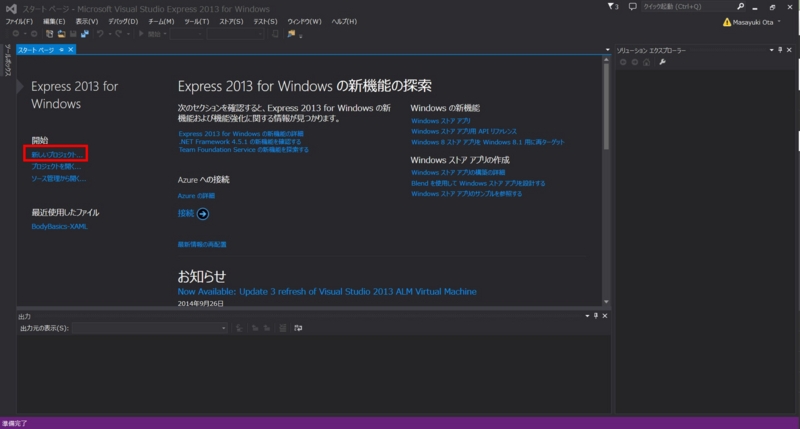Click the Open File folder toolbar icon
The height and width of the screenshot is (429, 800).
61,34
